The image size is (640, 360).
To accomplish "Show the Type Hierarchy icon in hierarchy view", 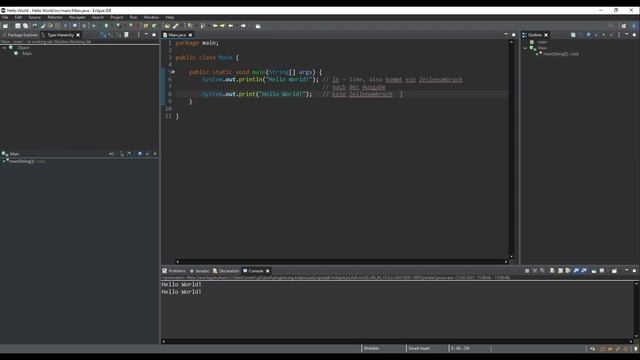I will pos(103,35).
